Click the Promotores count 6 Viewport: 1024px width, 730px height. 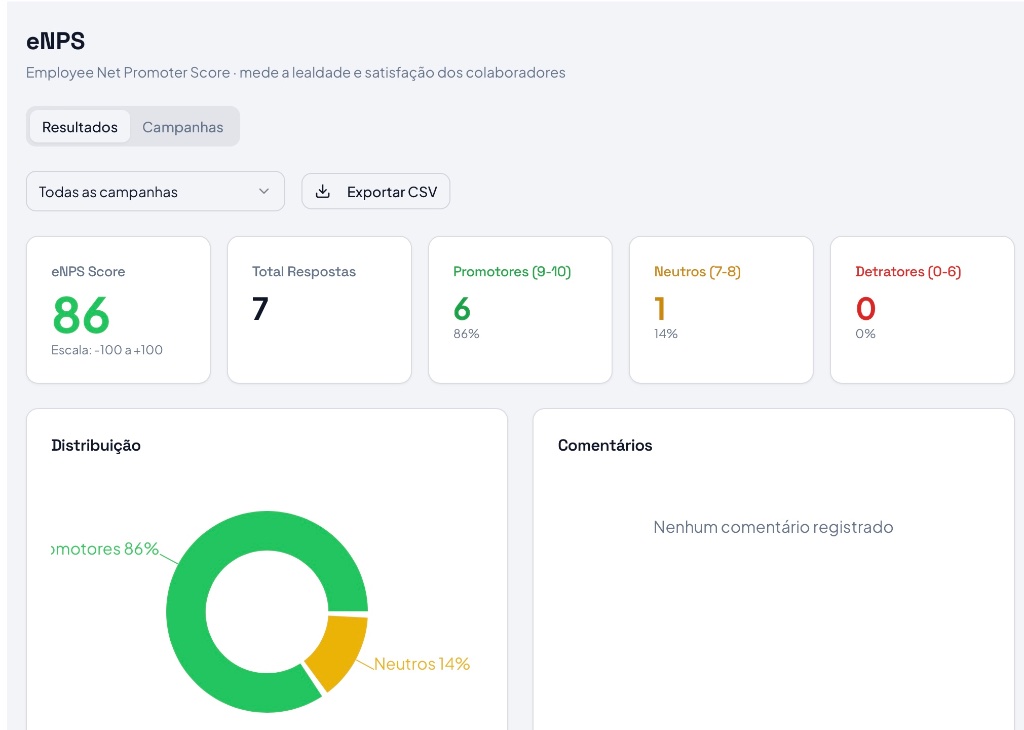(462, 308)
